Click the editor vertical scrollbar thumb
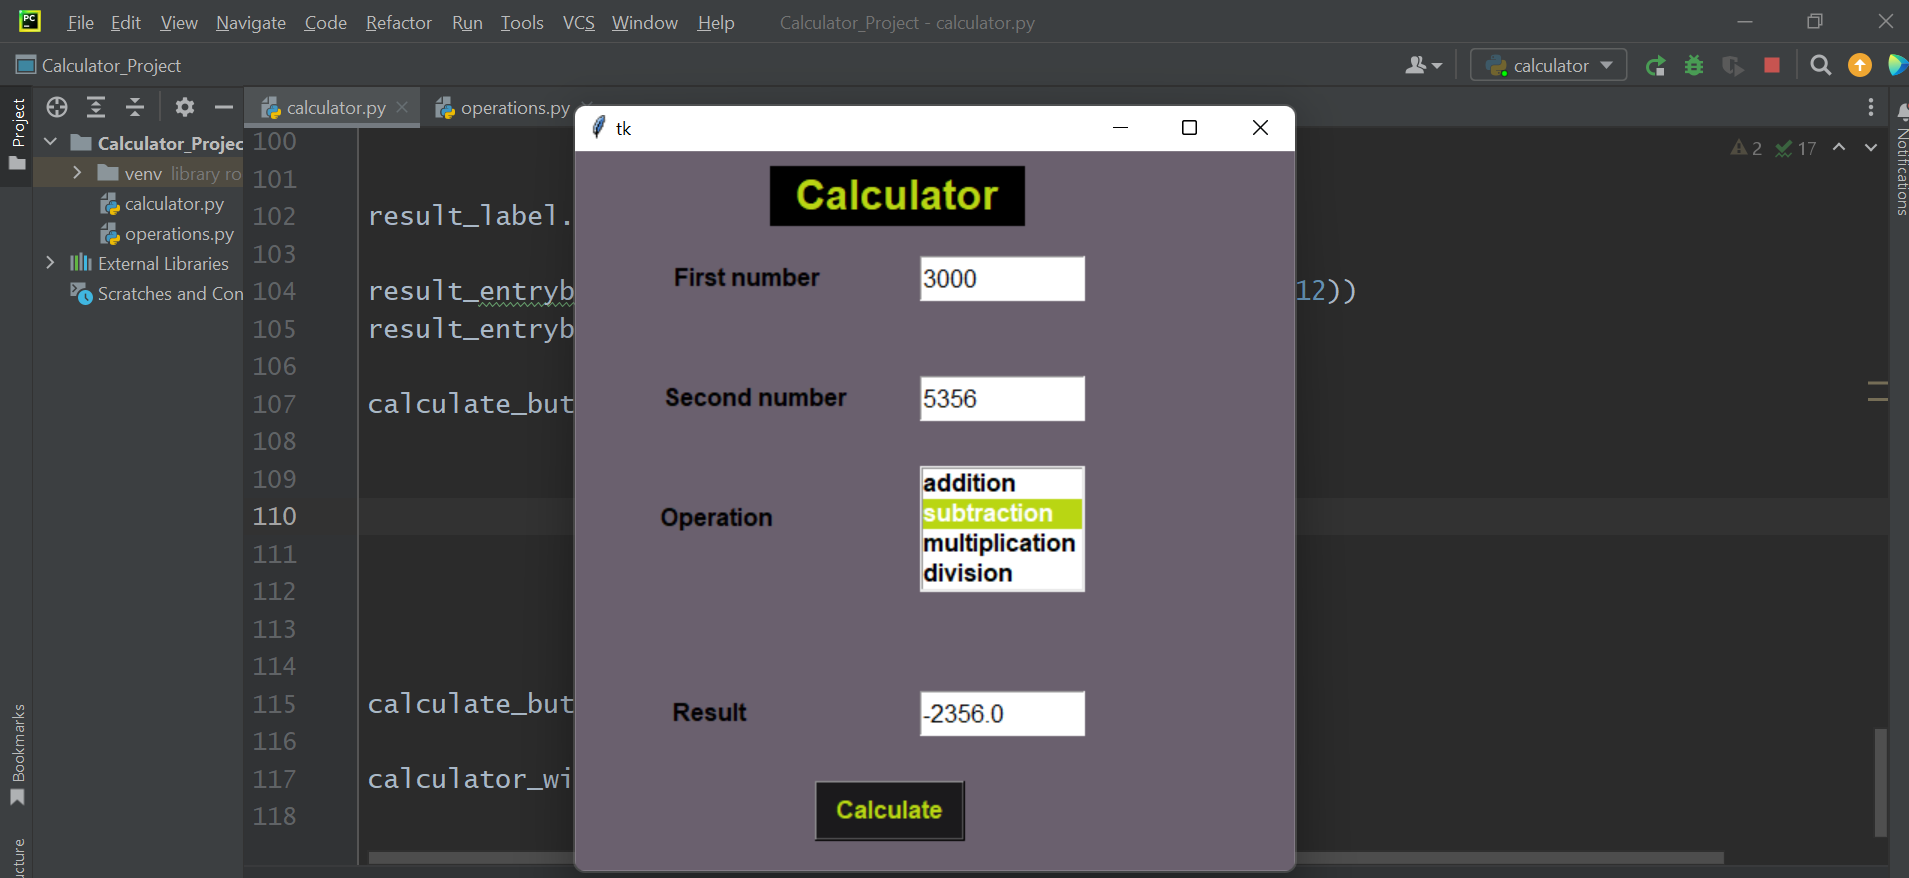 coord(1880,782)
